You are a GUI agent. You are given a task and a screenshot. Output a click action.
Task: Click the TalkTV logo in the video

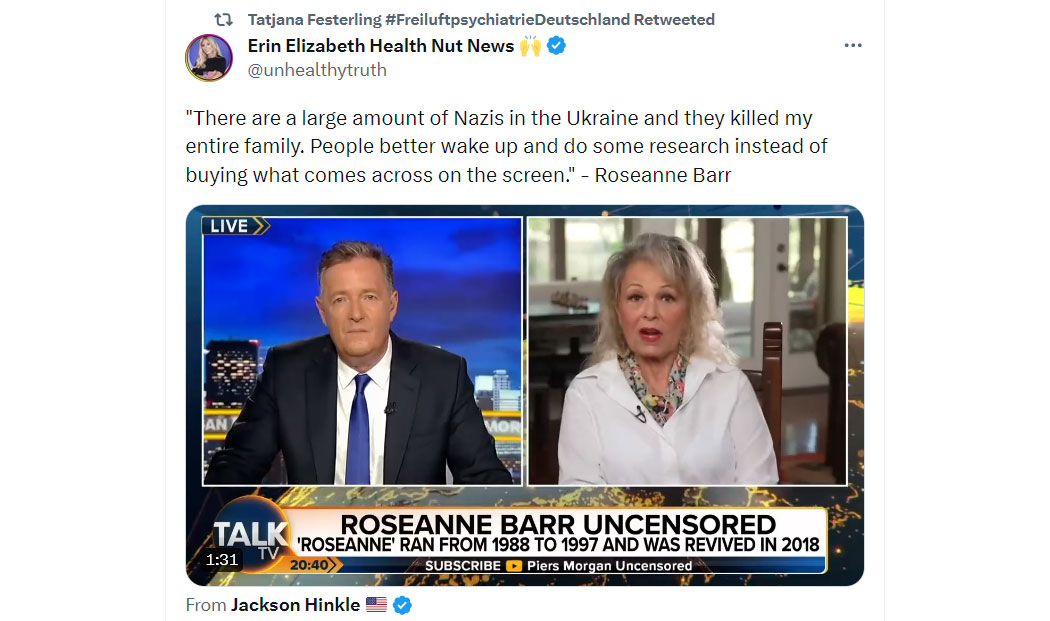(x=251, y=538)
